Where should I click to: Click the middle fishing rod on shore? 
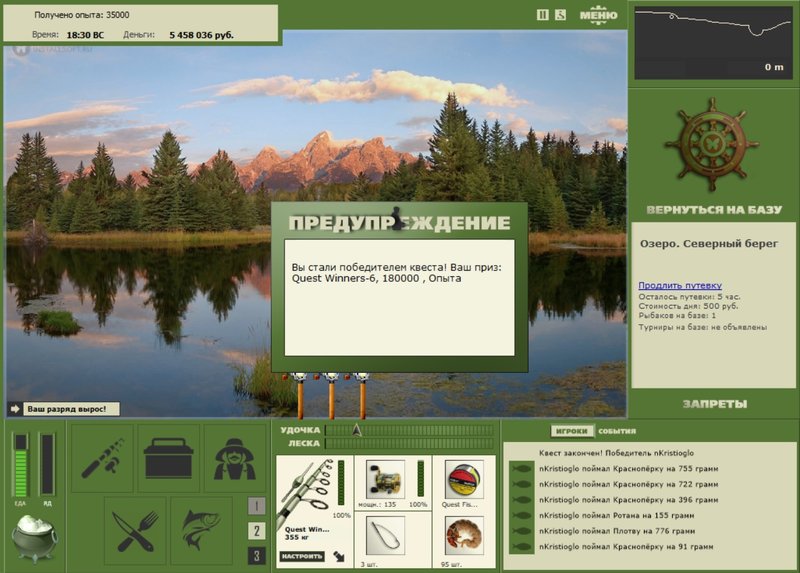tap(332, 397)
